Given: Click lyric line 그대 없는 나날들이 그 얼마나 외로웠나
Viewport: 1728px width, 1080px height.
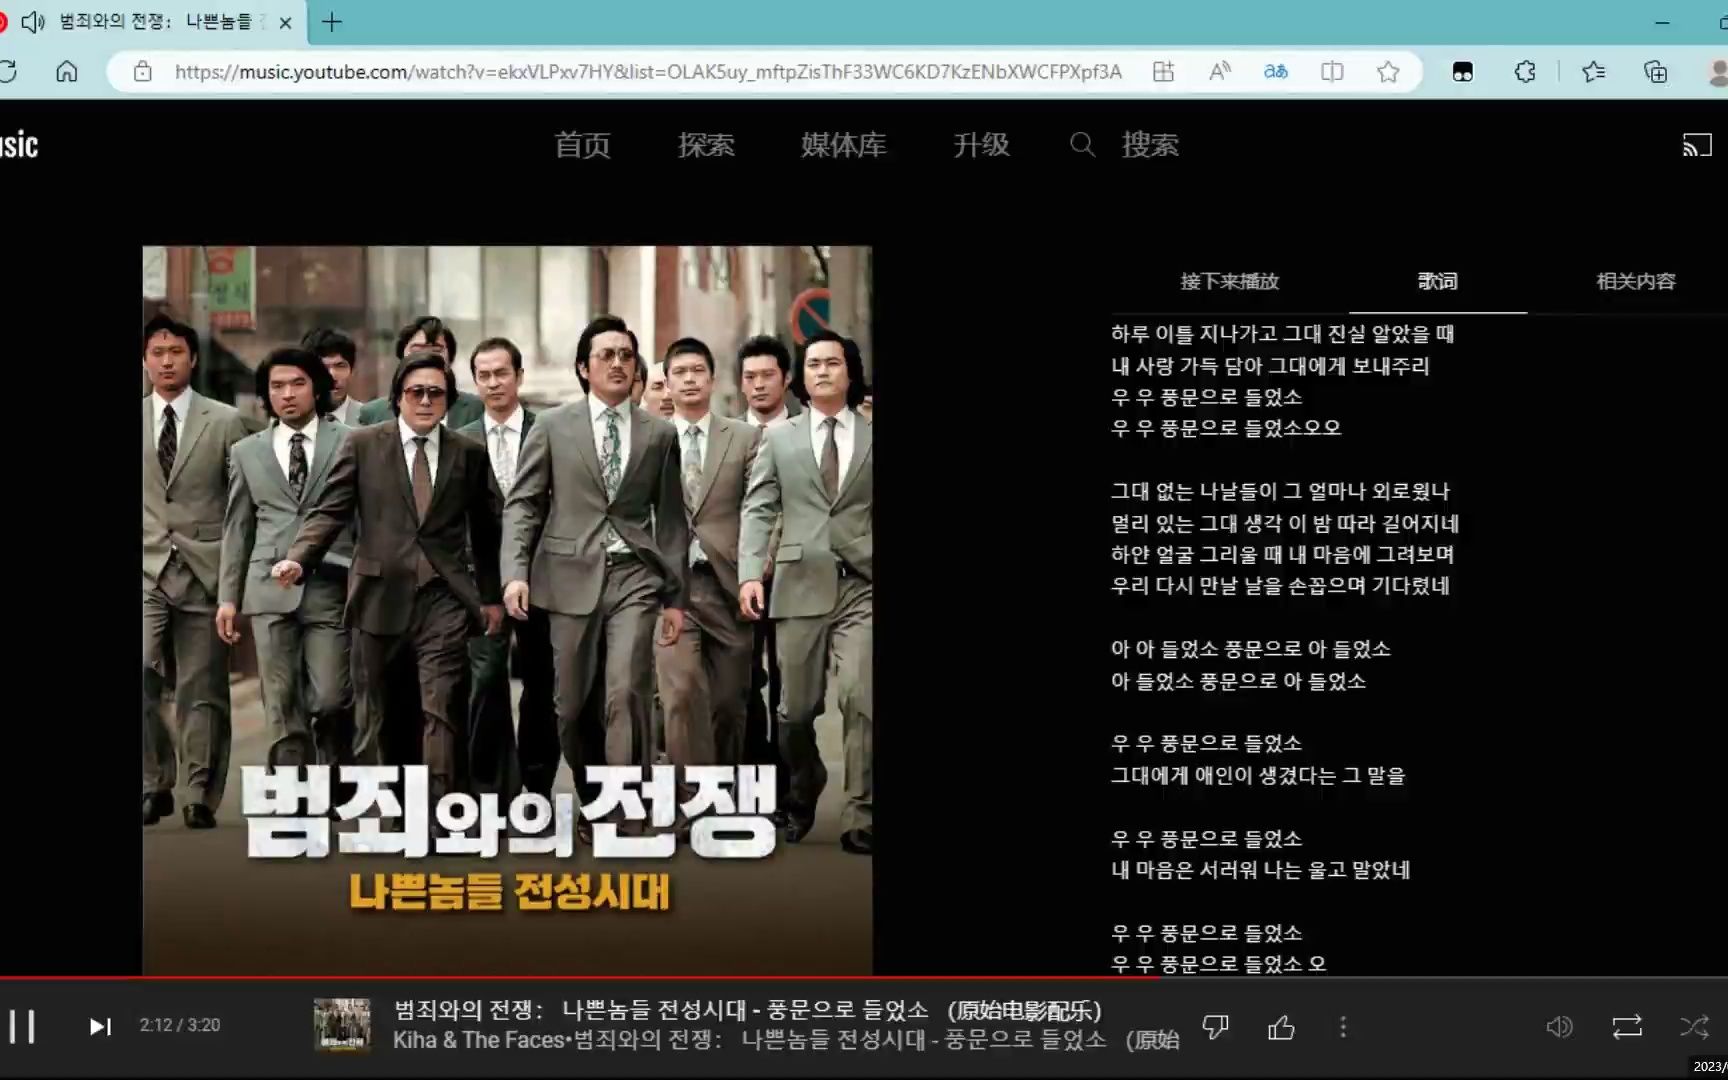Looking at the screenshot, I should 1280,491.
